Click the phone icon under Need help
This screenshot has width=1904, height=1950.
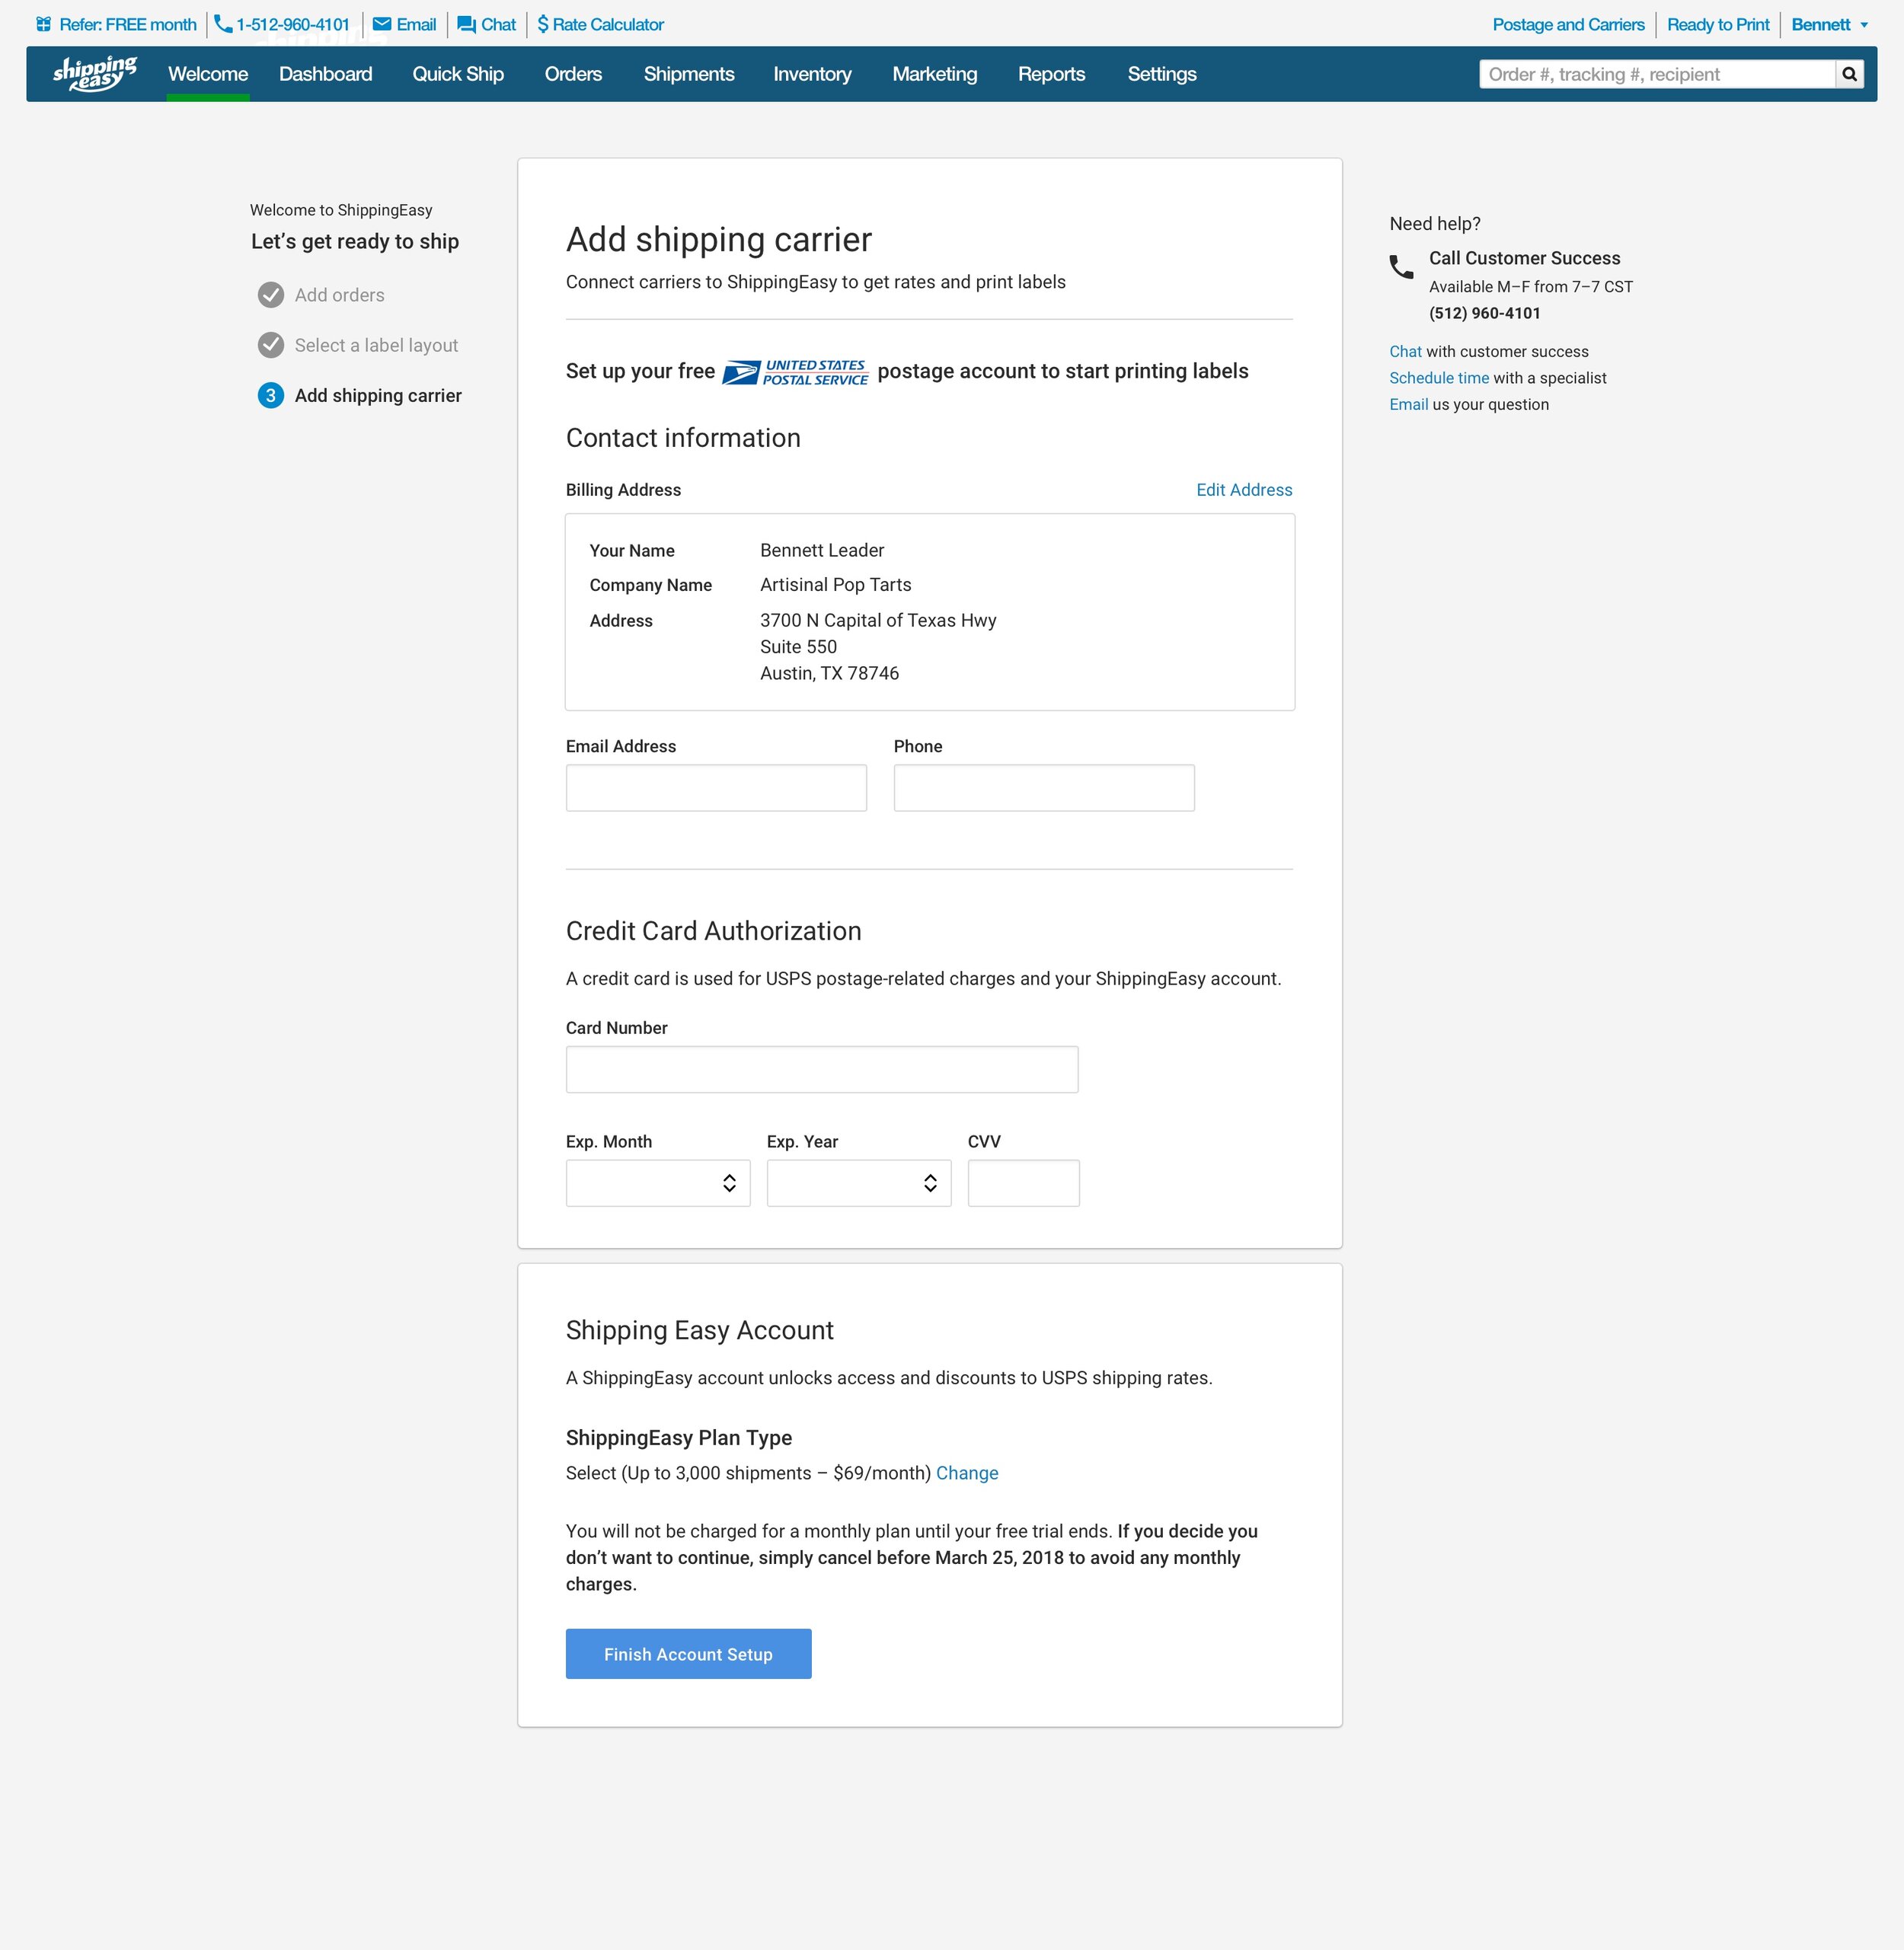click(x=1401, y=266)
